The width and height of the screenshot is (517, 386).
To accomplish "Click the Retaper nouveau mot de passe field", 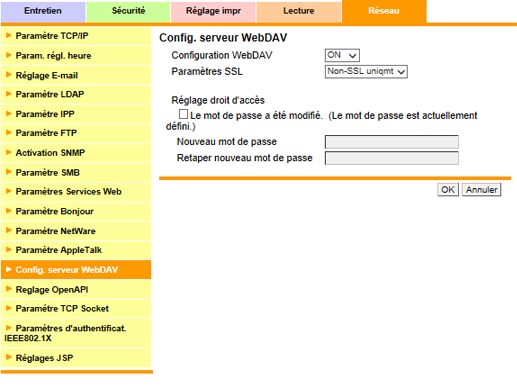I will click(x=392, y=158).
